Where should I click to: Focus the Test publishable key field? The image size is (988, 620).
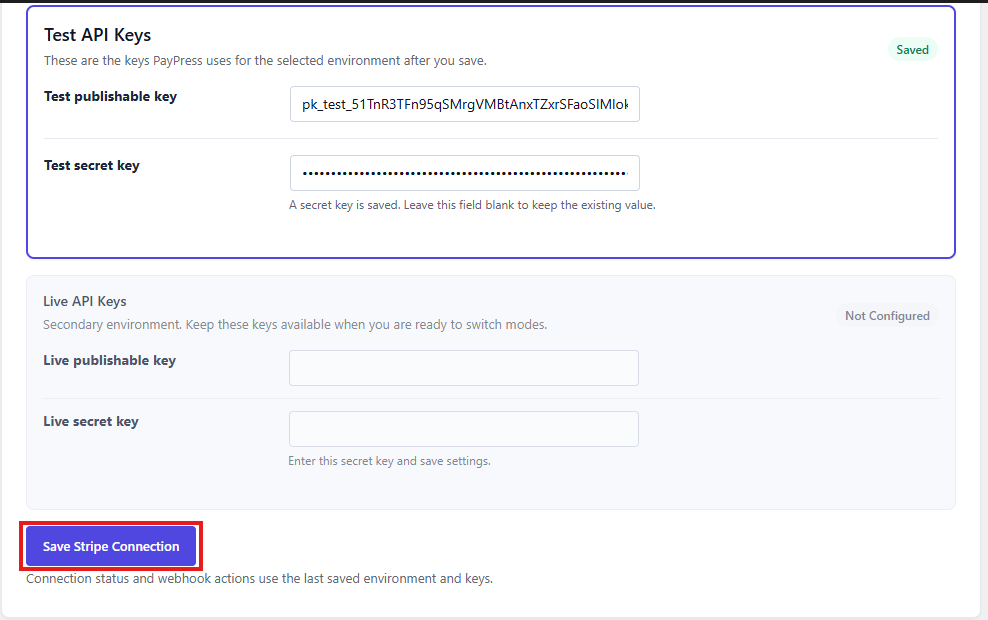464,104
